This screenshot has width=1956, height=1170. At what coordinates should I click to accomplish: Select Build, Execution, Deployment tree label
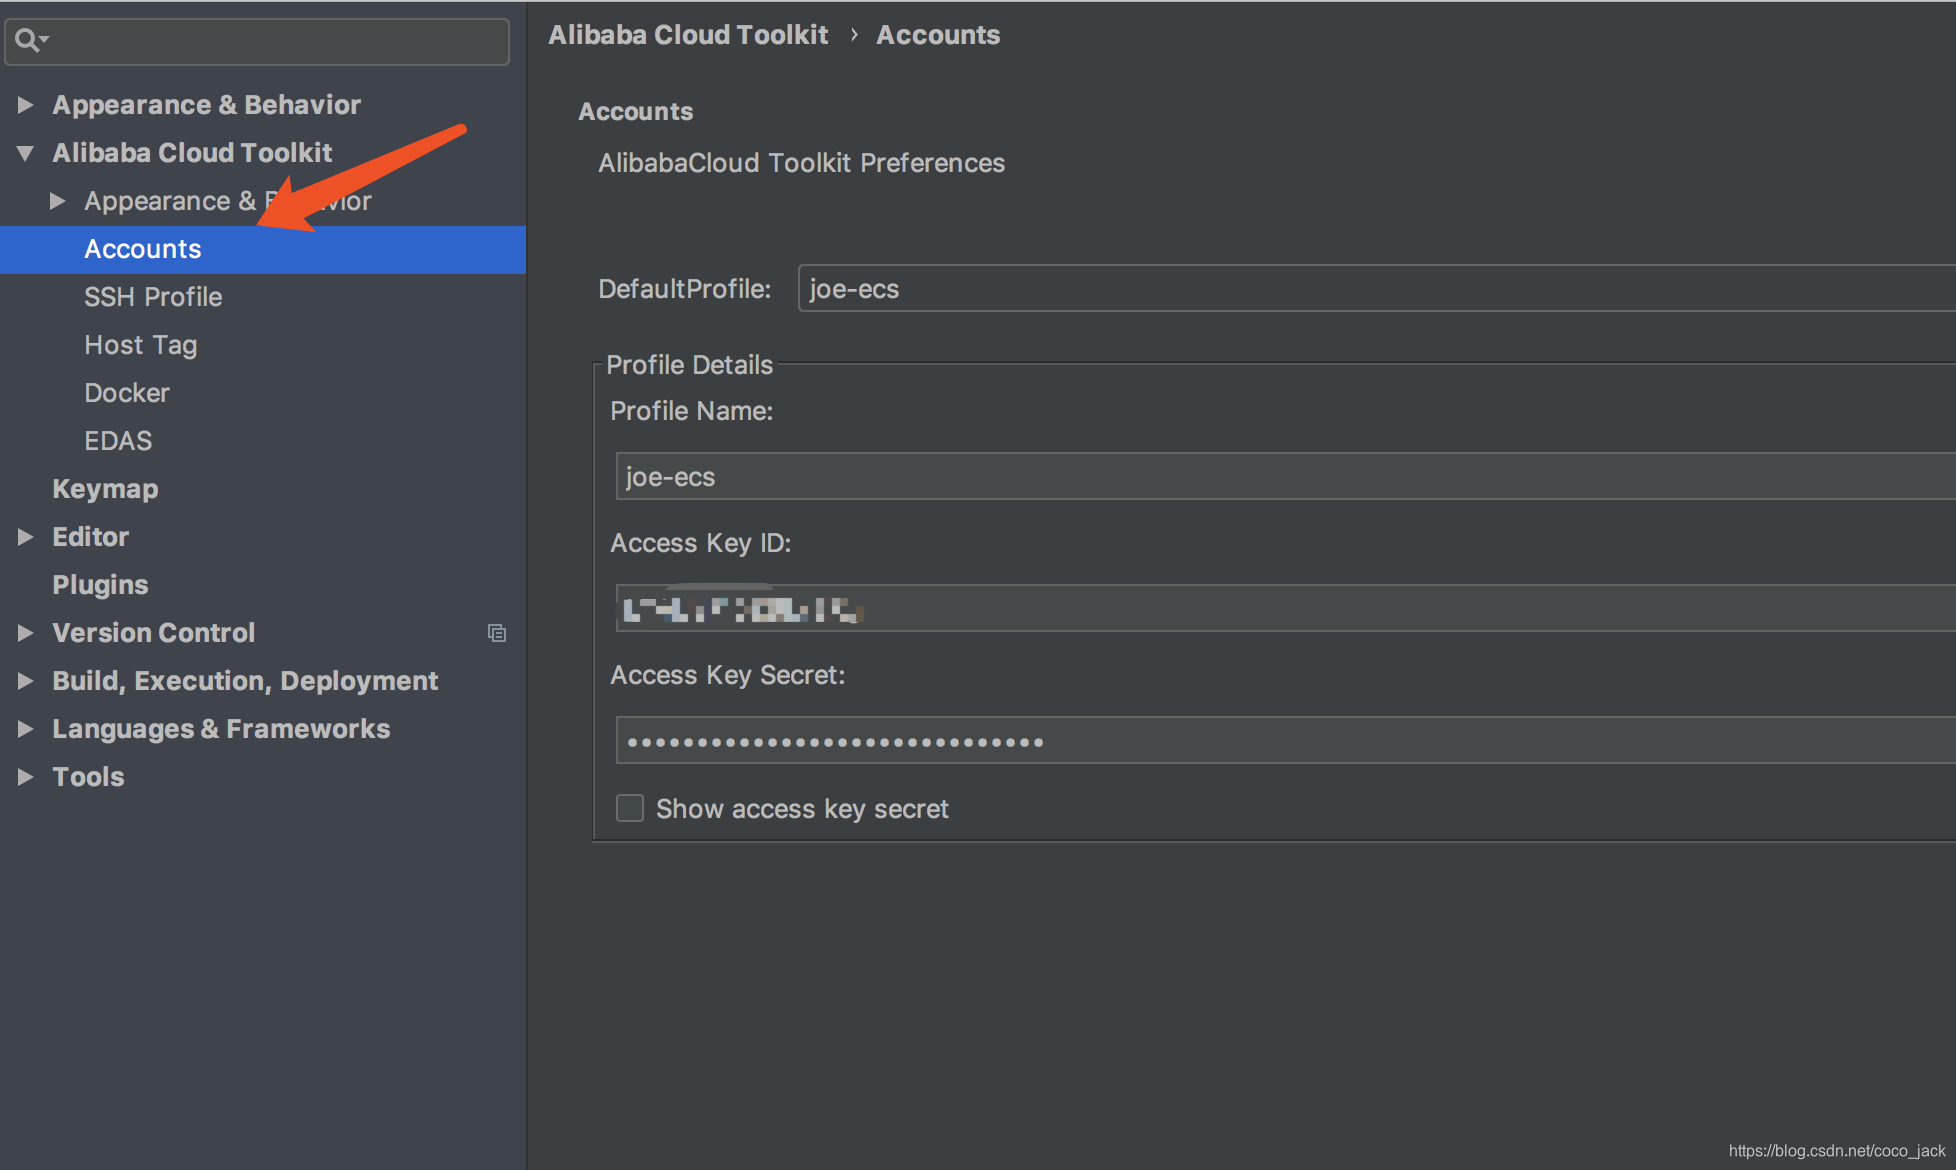(x=245, y=681)
